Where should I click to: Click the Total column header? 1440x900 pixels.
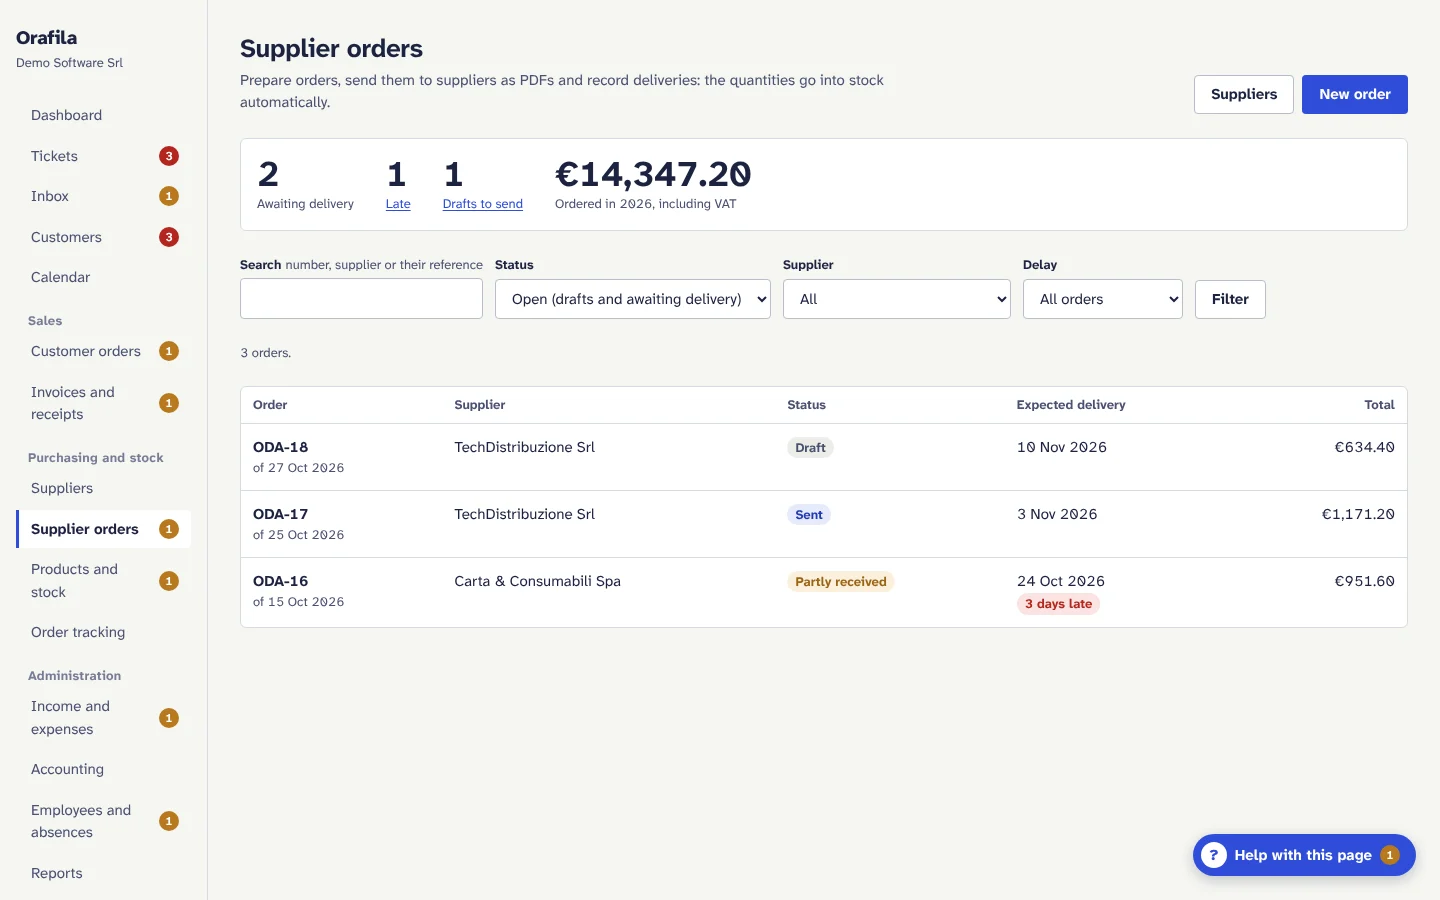click(x=1379, y=405)
